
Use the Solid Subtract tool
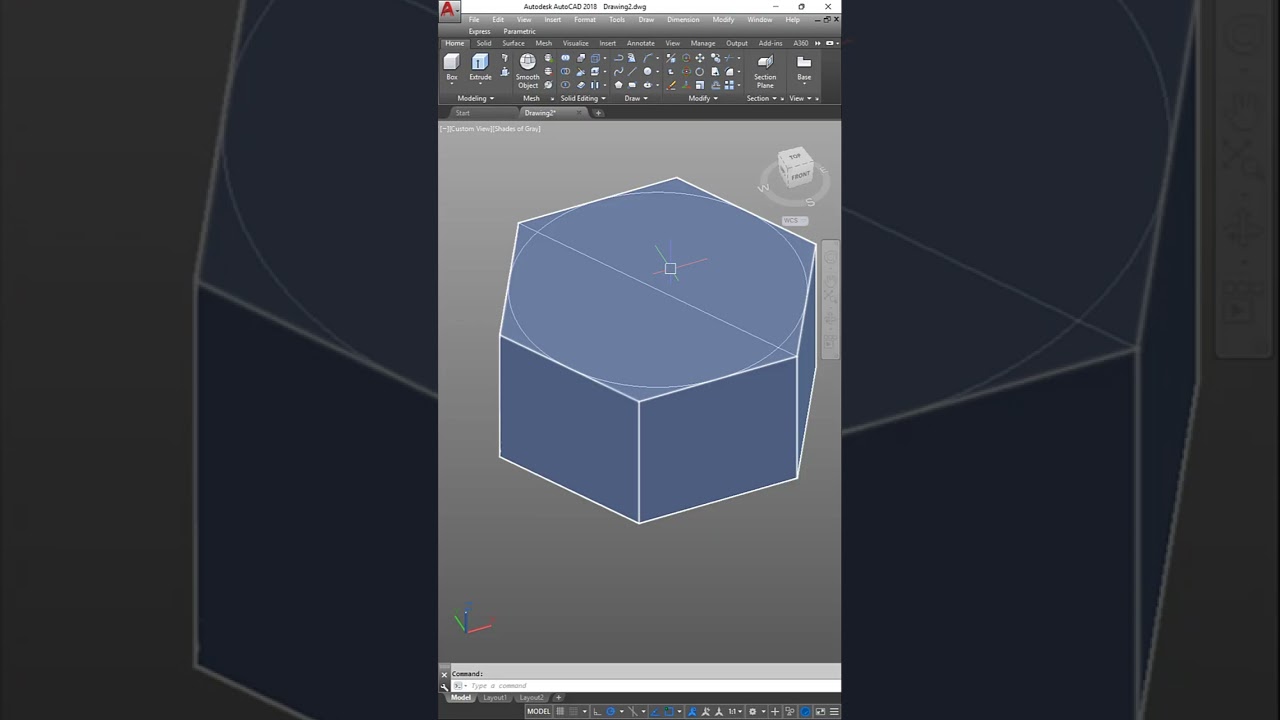565,71
